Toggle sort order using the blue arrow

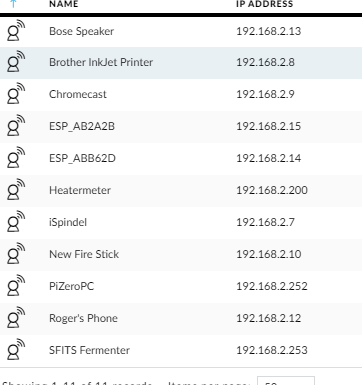coord(13,4)
